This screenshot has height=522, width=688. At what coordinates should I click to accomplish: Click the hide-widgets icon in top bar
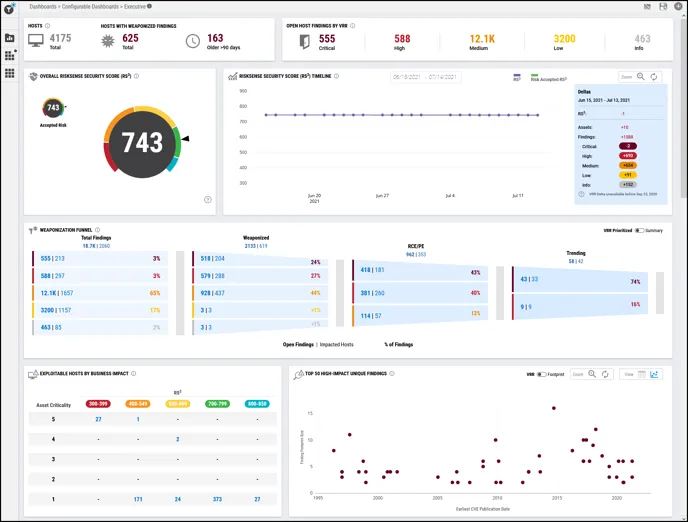647,7
